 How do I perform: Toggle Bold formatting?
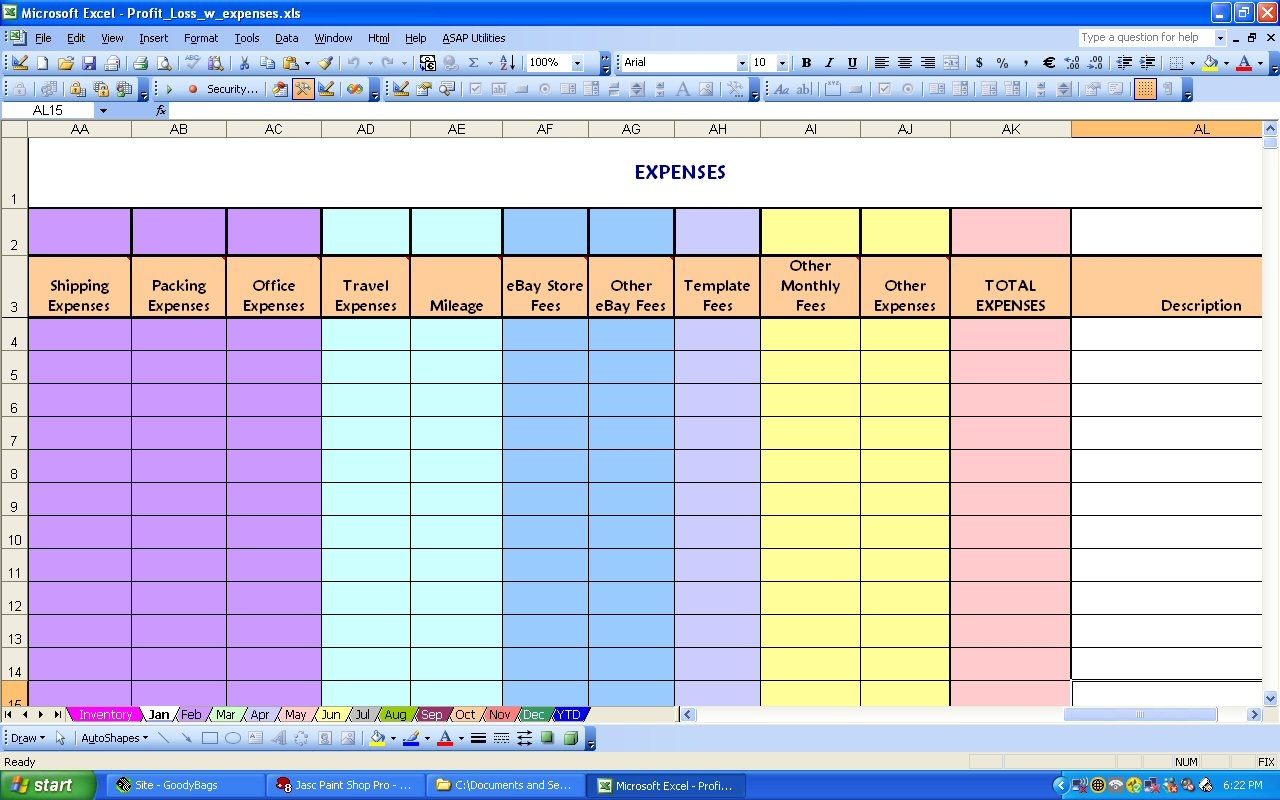(807, 62)
